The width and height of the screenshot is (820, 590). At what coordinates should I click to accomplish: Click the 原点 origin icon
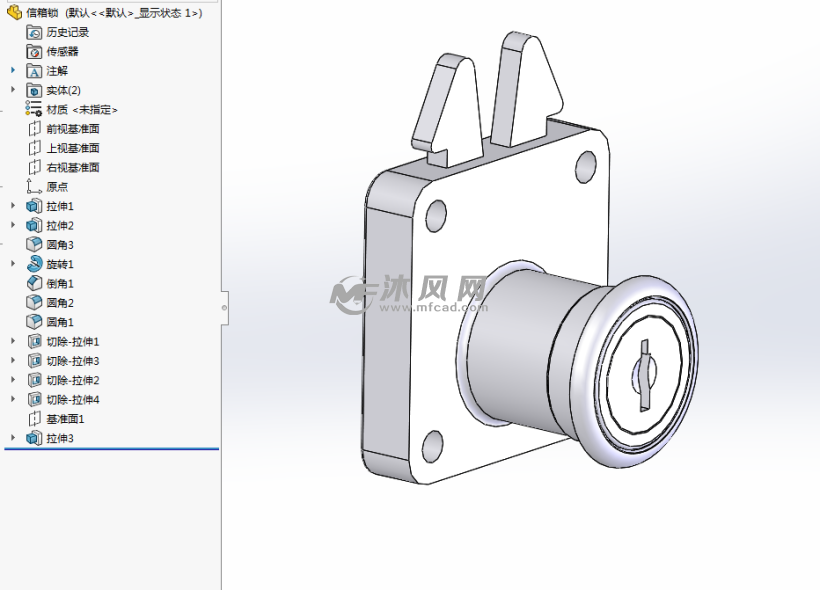click(x=34, y=187)
